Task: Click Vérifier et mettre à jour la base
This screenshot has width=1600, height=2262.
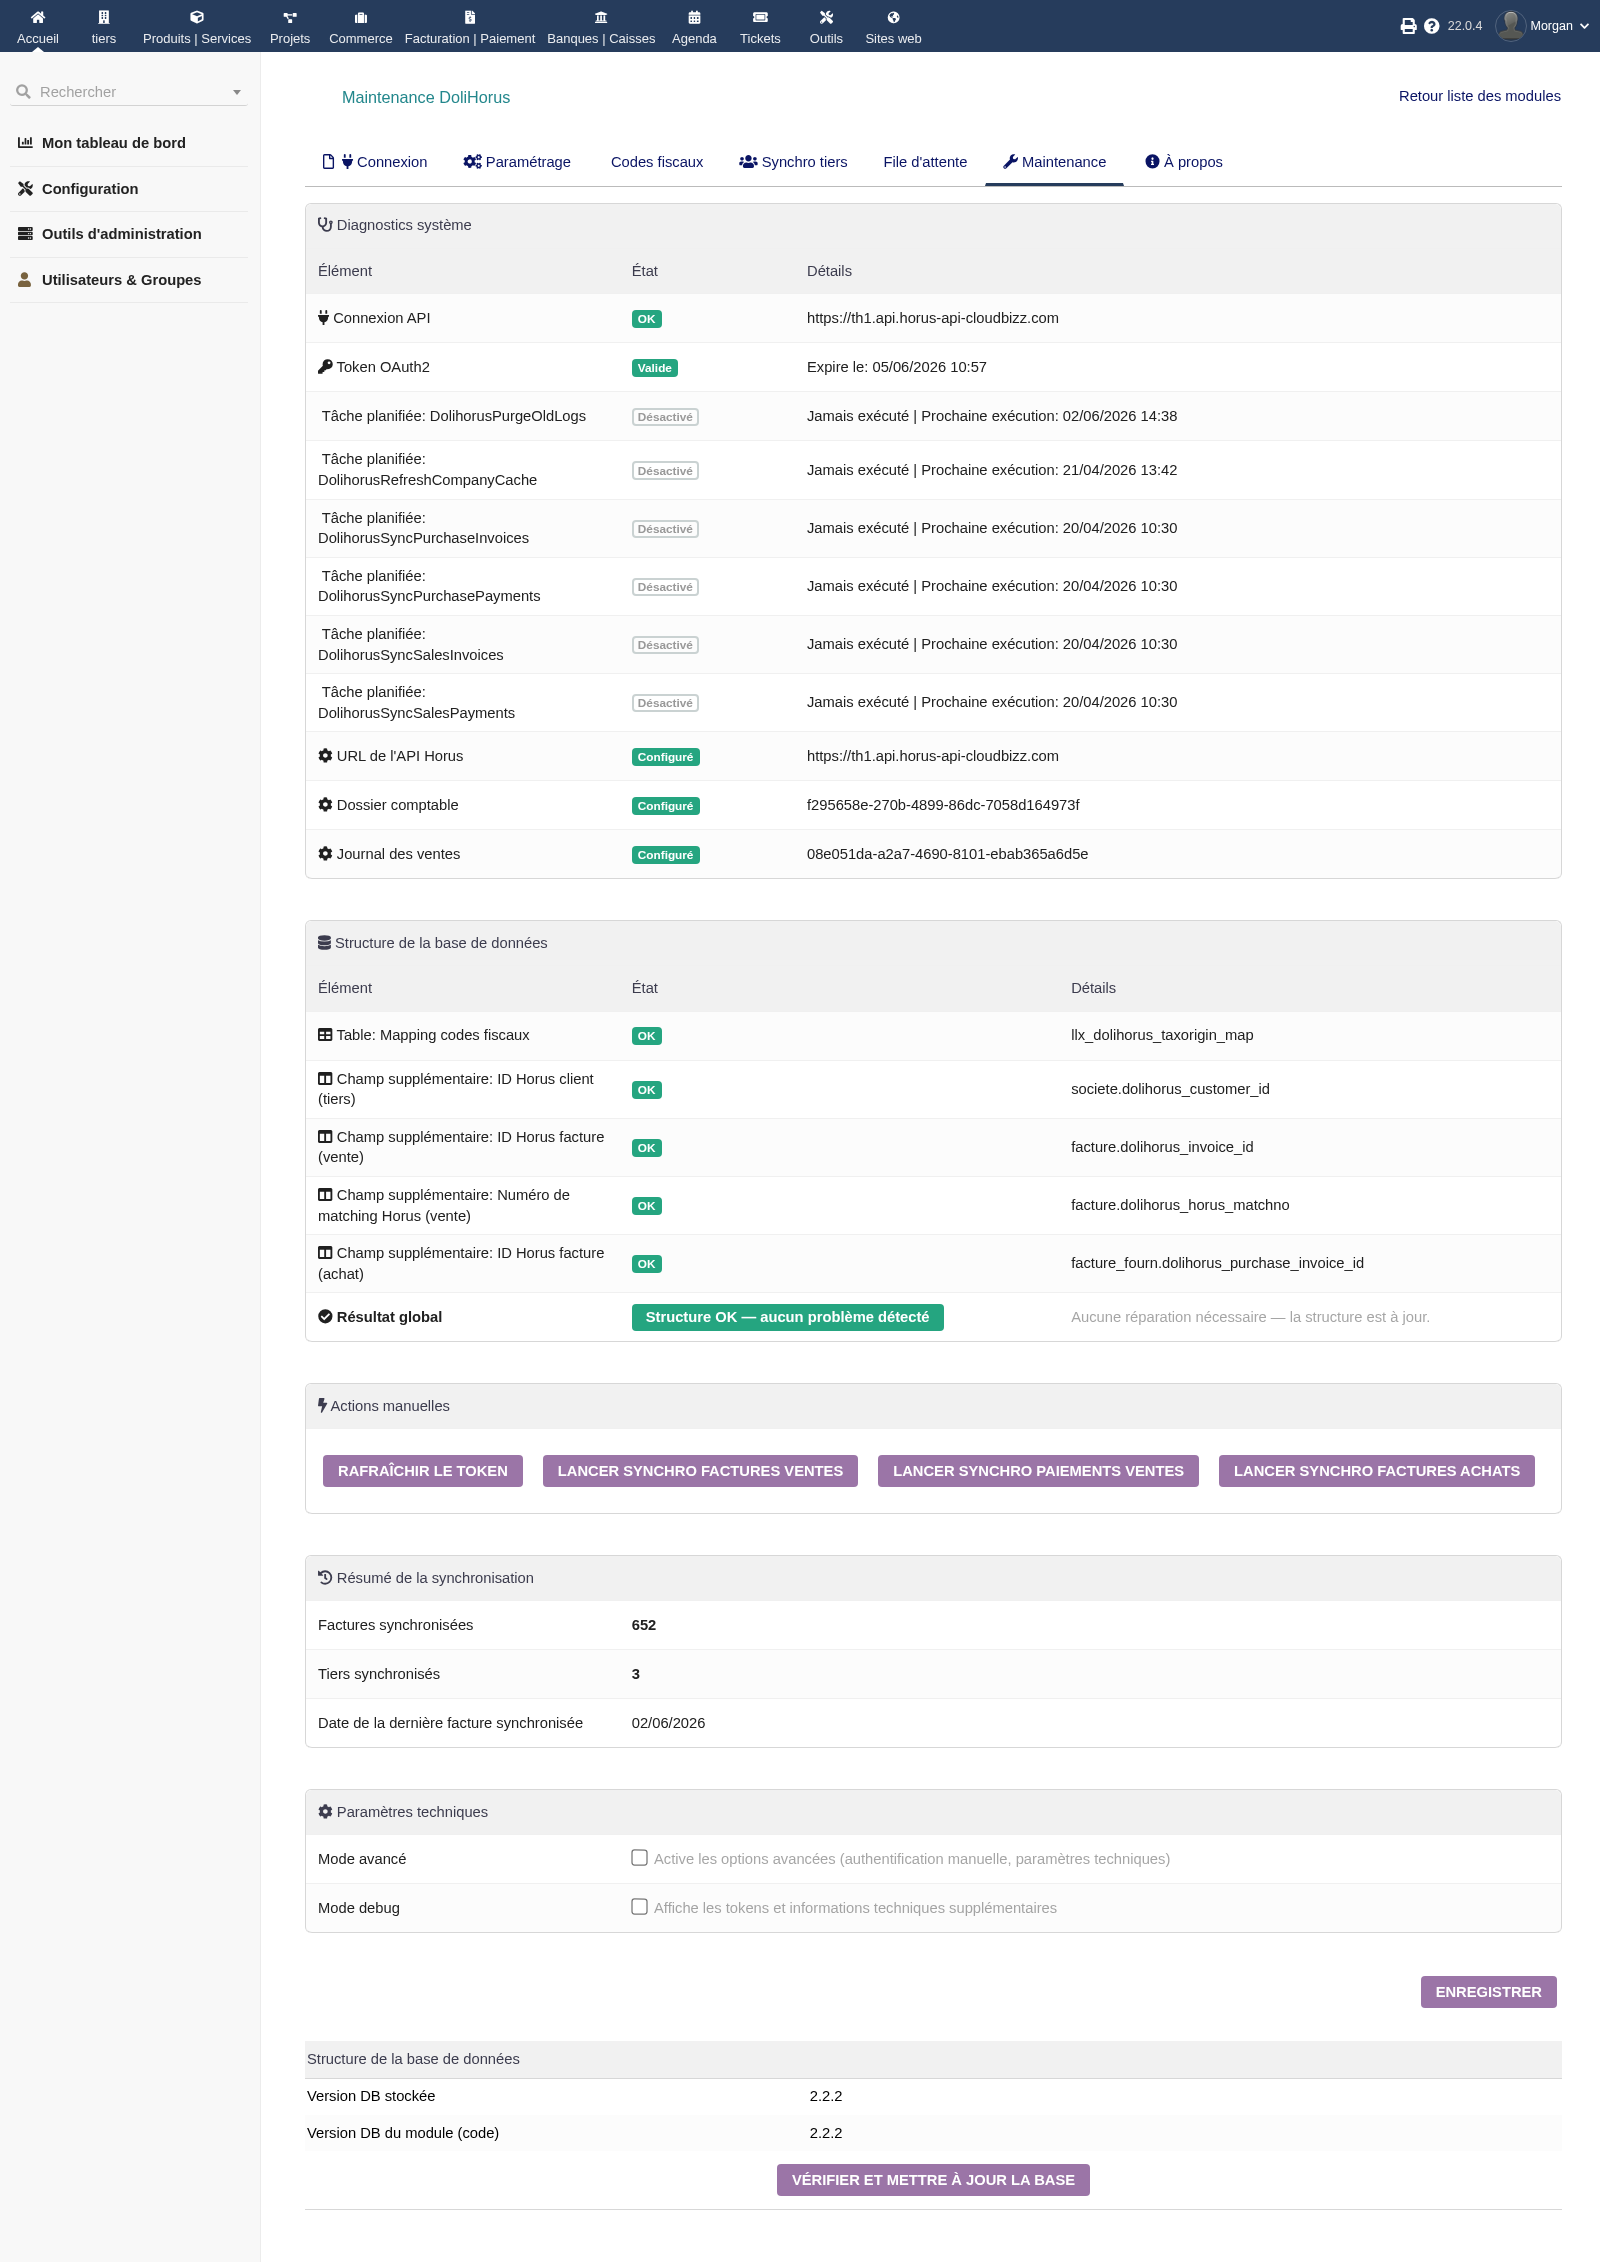Action: [933, 2180]
